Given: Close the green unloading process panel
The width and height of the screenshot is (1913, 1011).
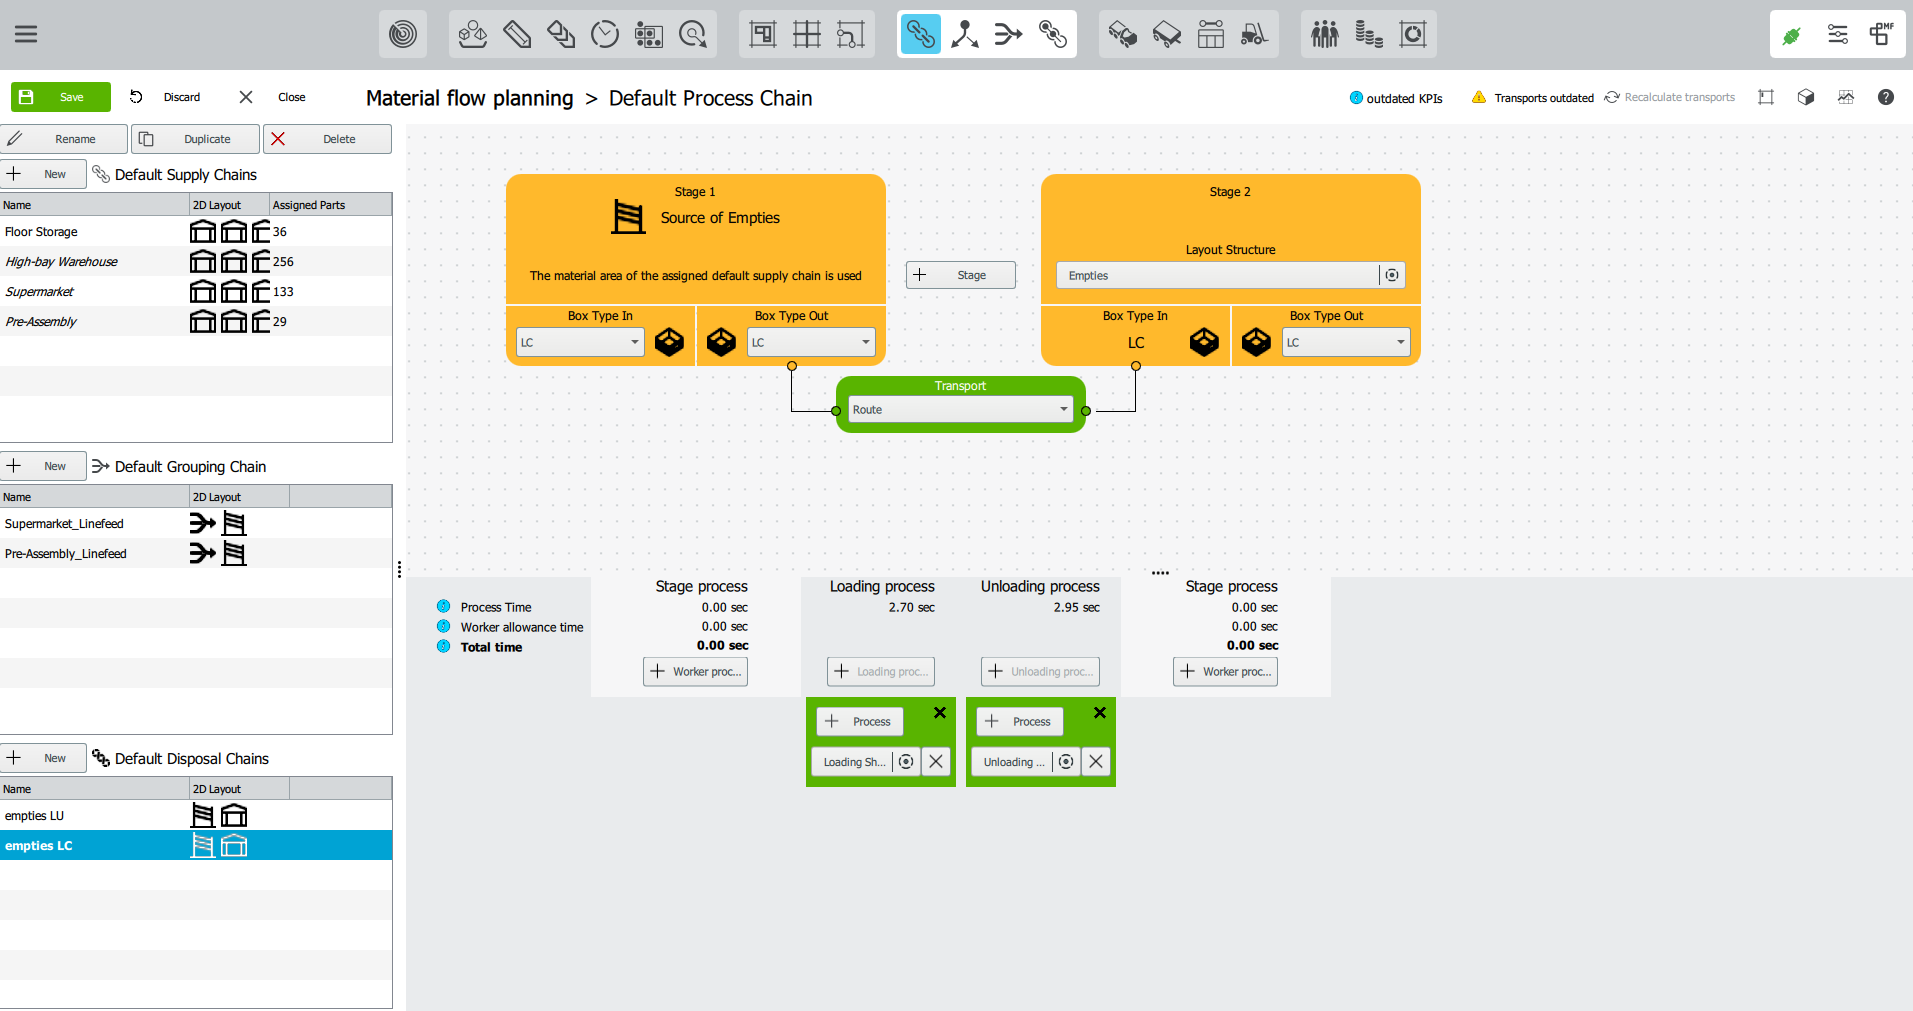Looking at the screenshot, I should coord(1100,713).
